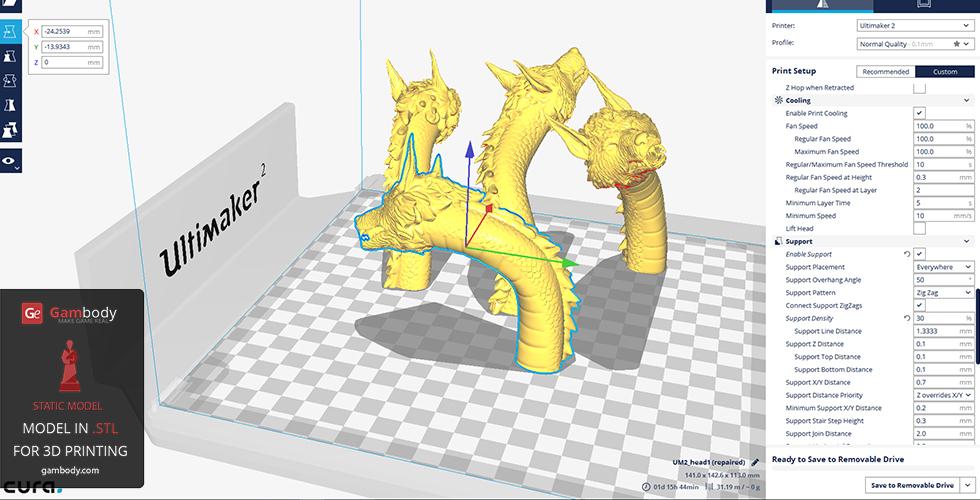Viewport: 980px width, 500px height.
Task: Disable the Enable Print Cooling checkbox
Action: 919,113
